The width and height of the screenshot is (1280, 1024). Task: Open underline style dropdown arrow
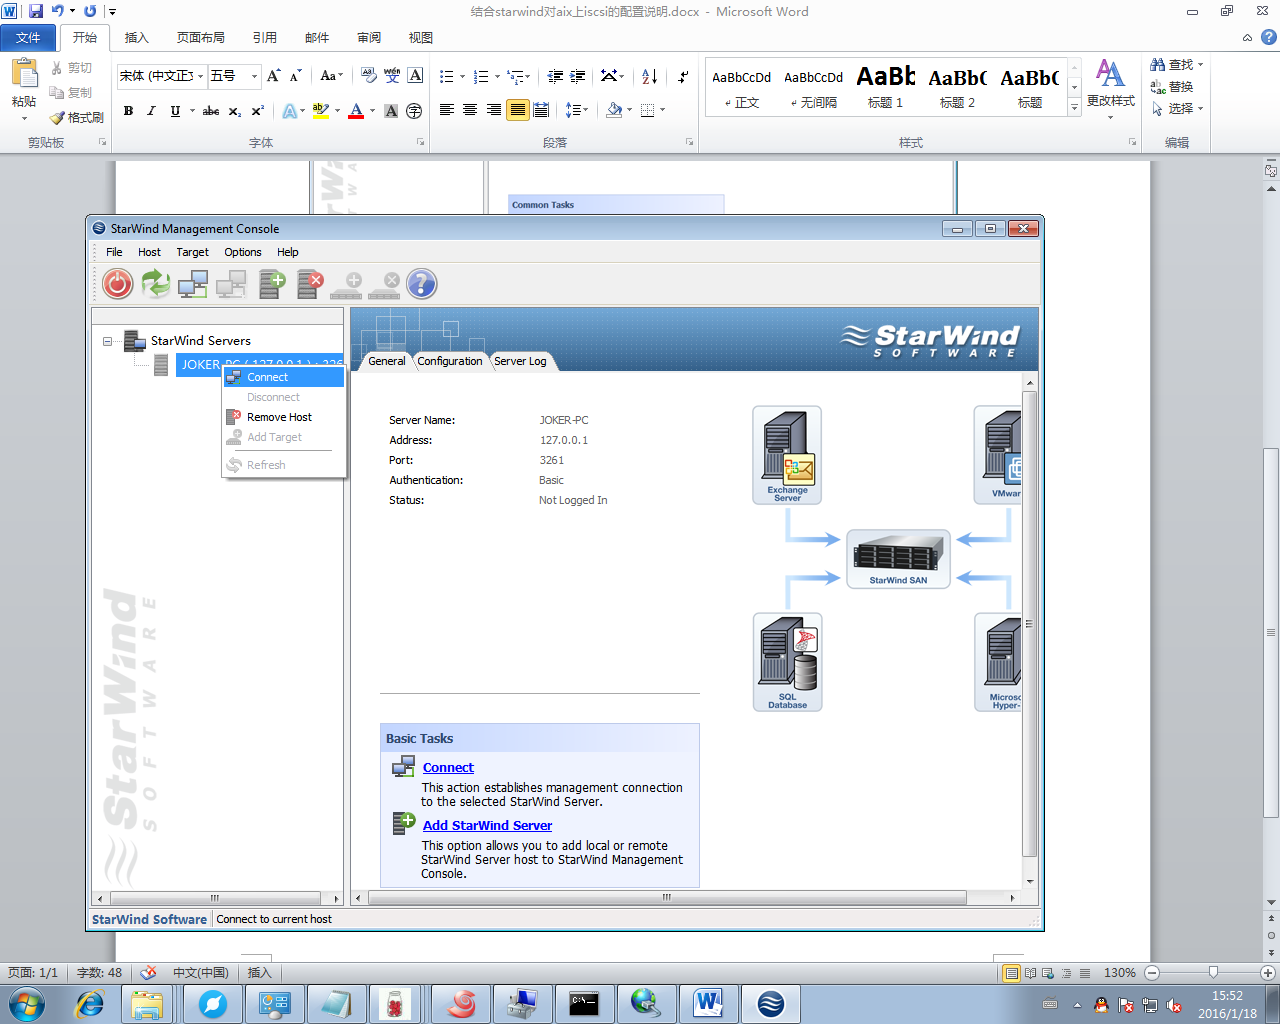(192, 111)
